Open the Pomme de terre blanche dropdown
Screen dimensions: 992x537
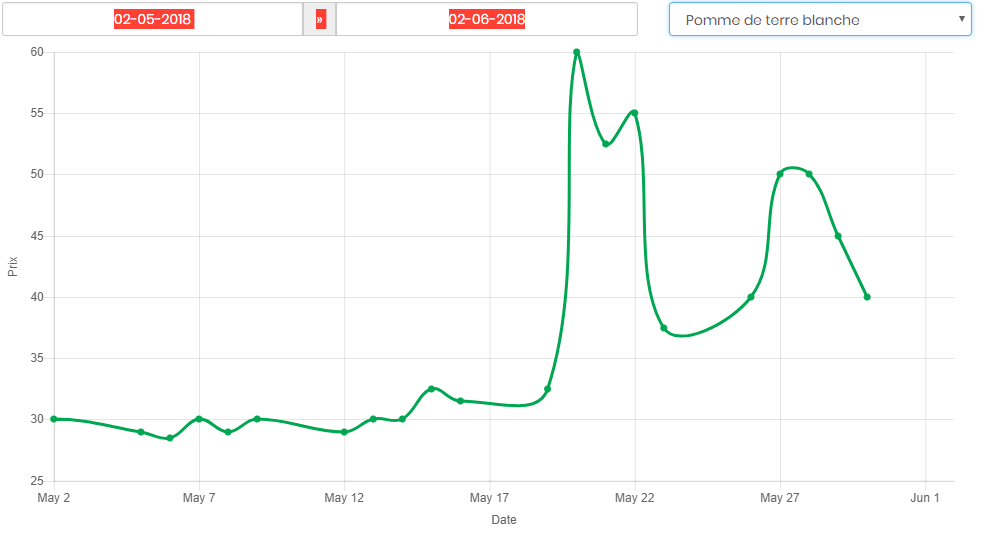tap(820, 20)
